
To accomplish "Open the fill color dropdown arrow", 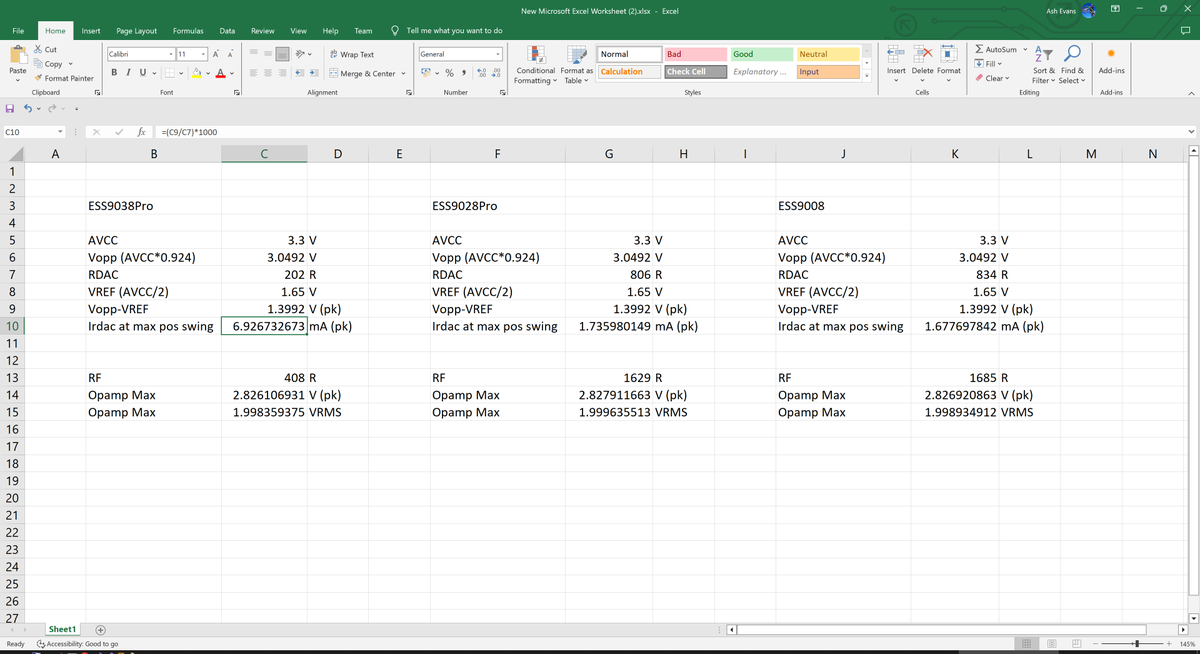I will tap(209, 73).
